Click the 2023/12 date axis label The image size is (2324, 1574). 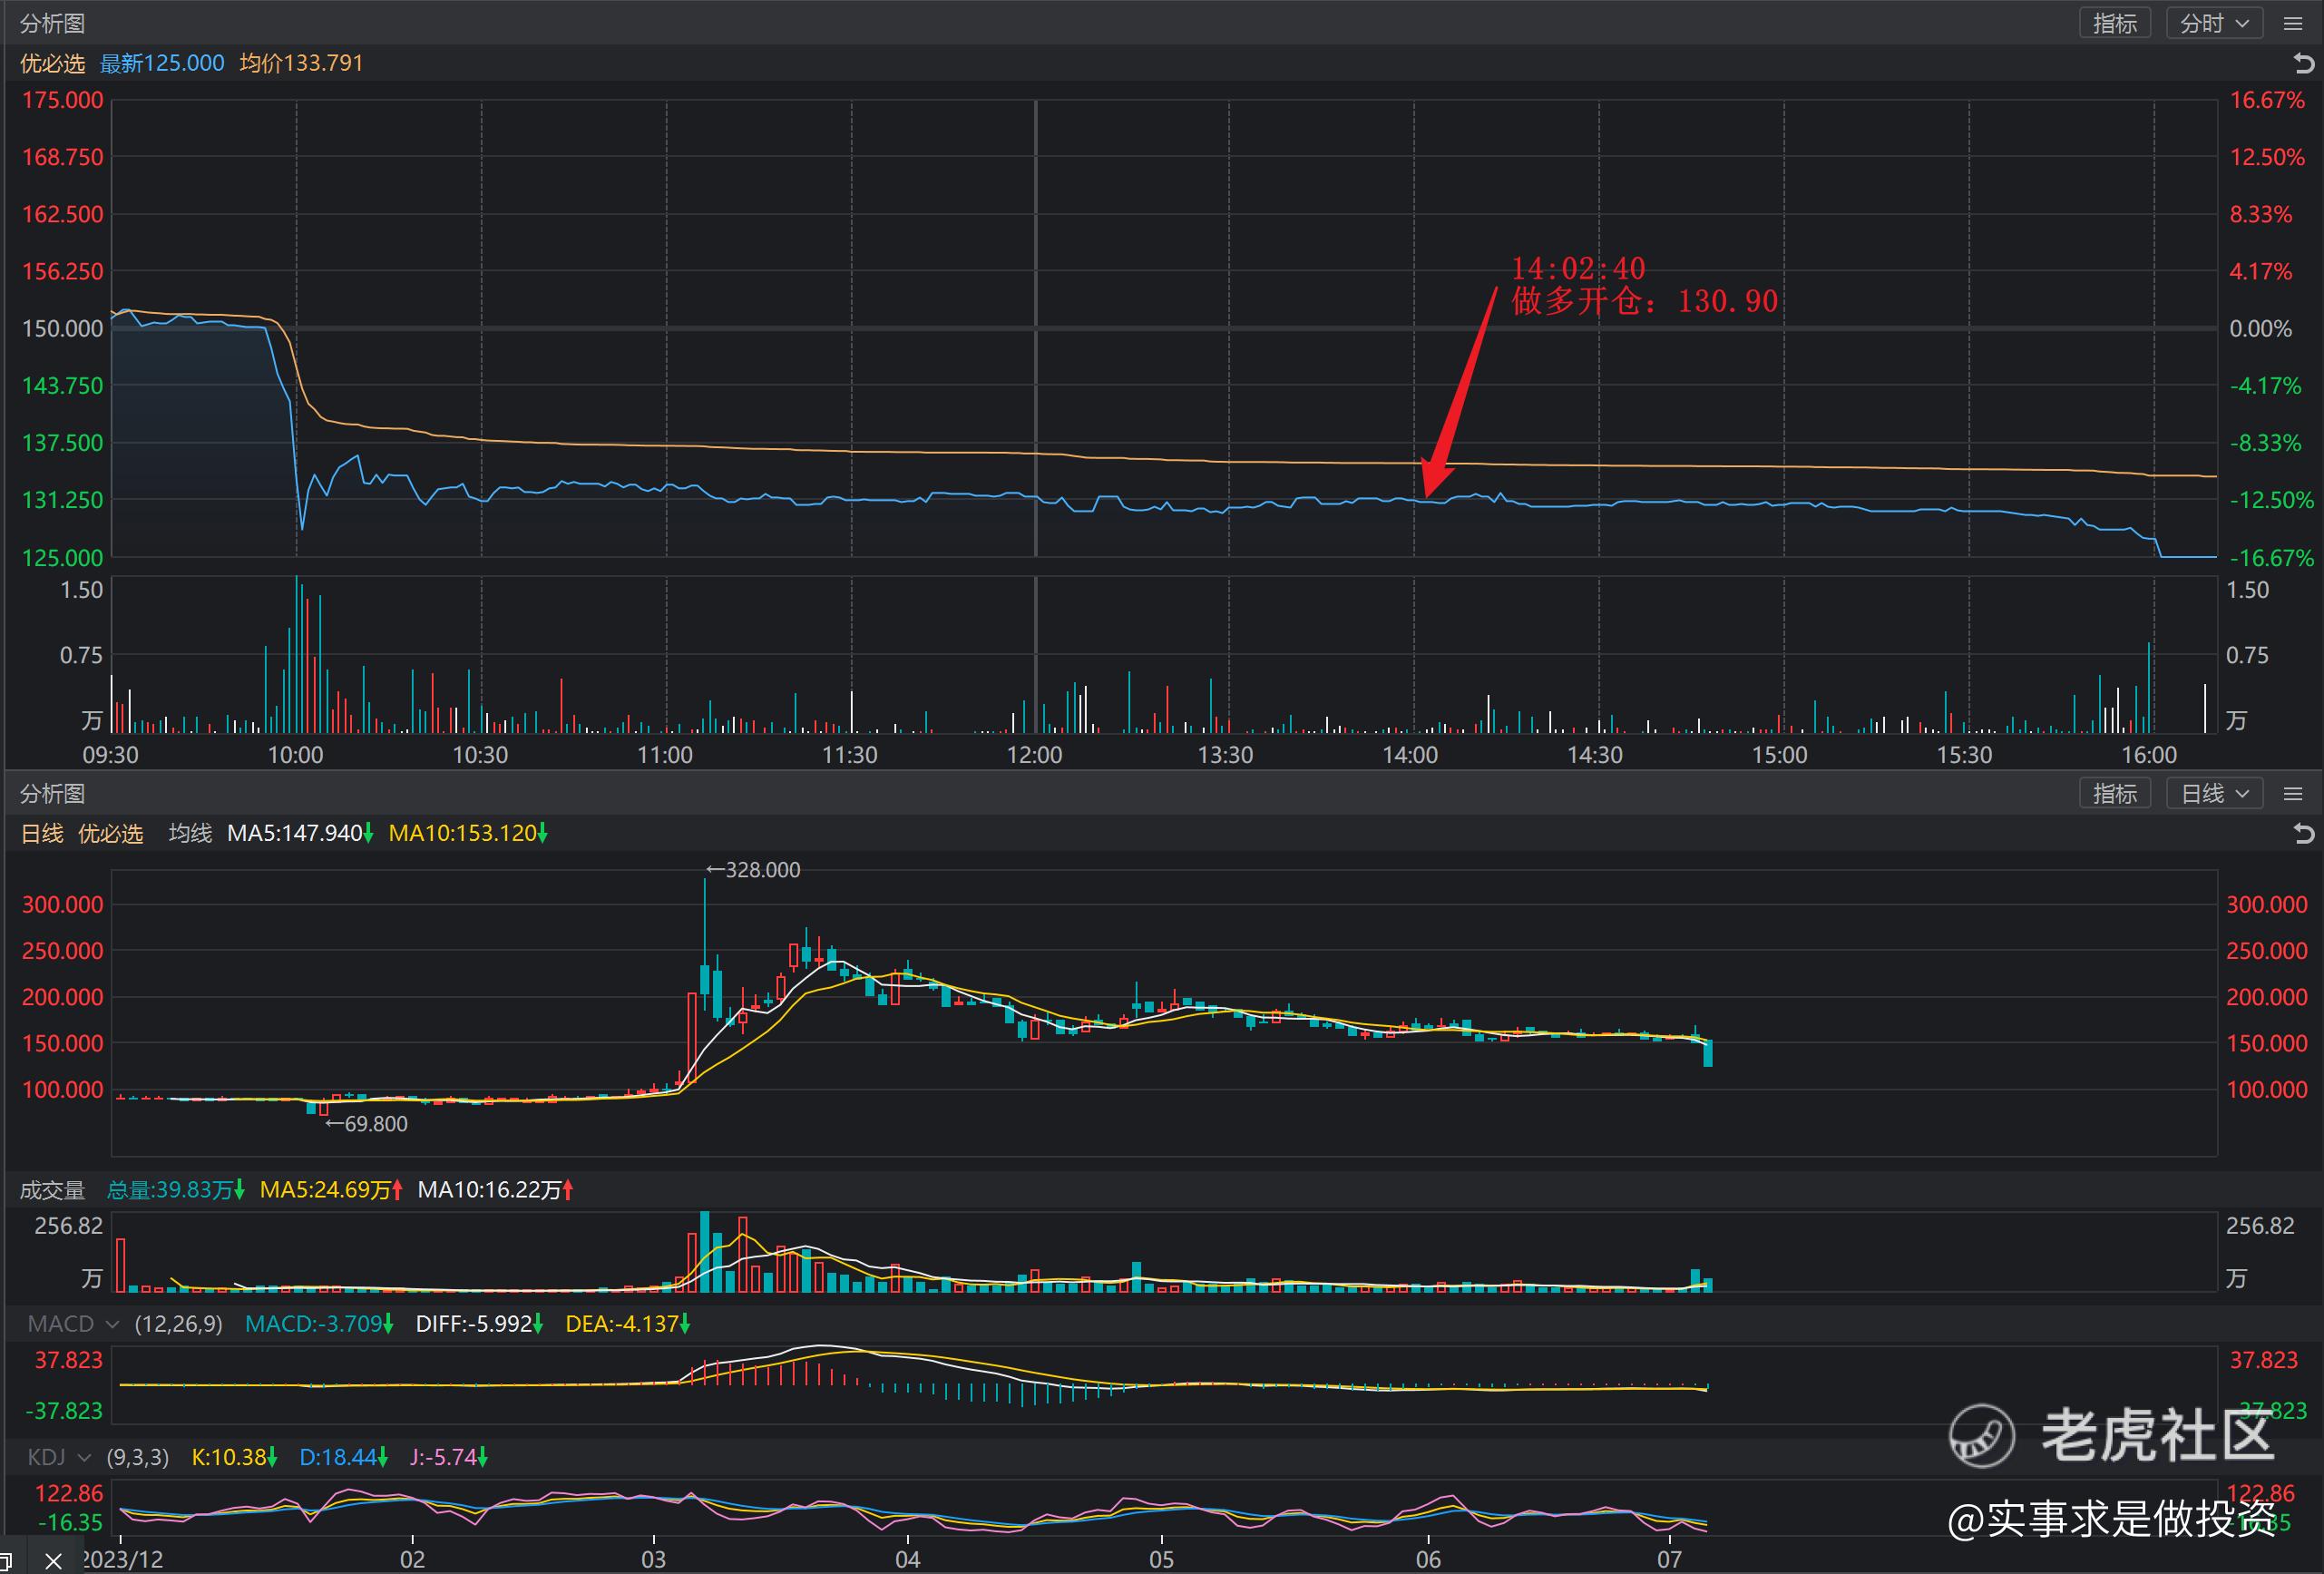[122, 1560]
